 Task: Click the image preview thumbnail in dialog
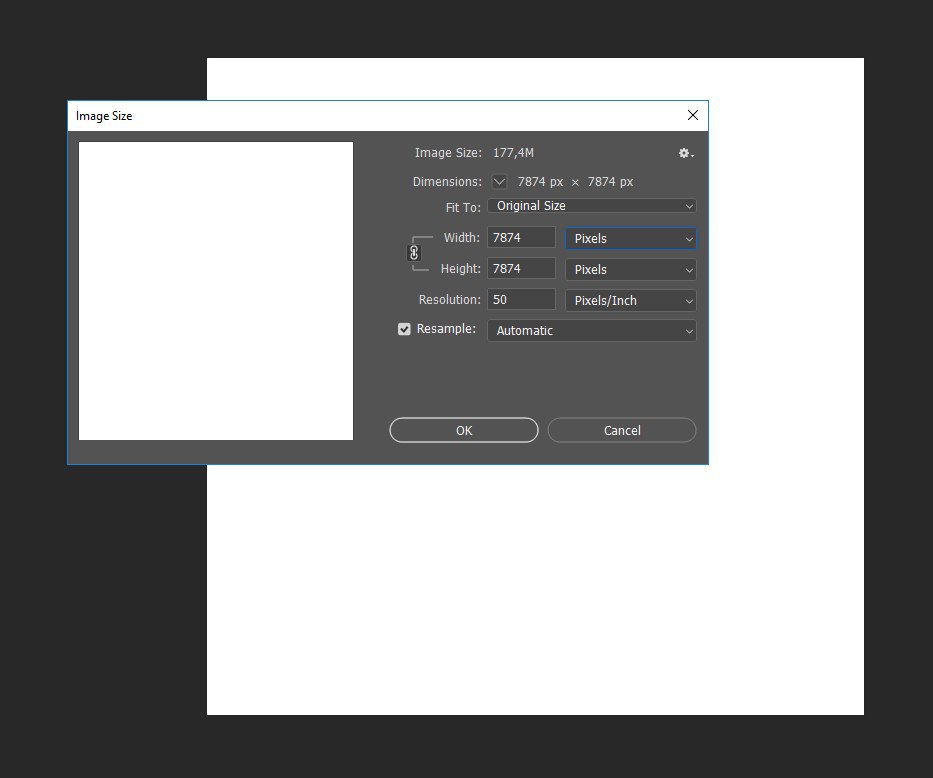point(216,291)
